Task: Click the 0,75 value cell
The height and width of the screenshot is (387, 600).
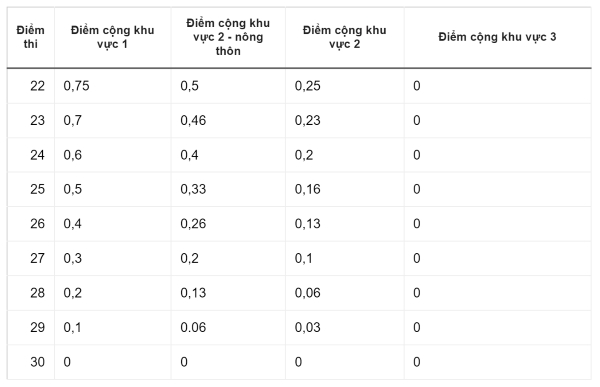Action: click(112, 86)
